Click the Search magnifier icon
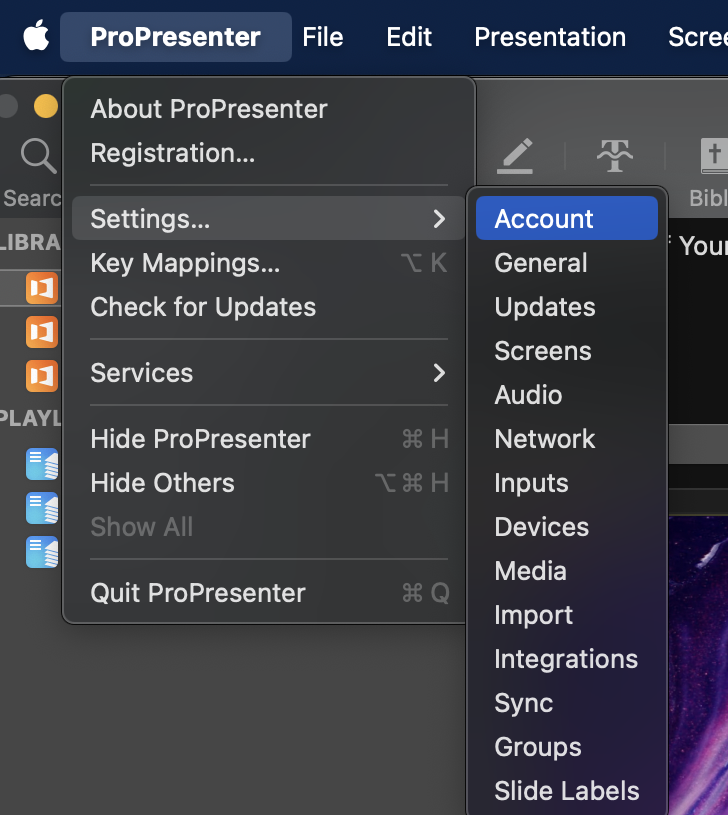This screenshot has width=728, height=815. [38, 155]
